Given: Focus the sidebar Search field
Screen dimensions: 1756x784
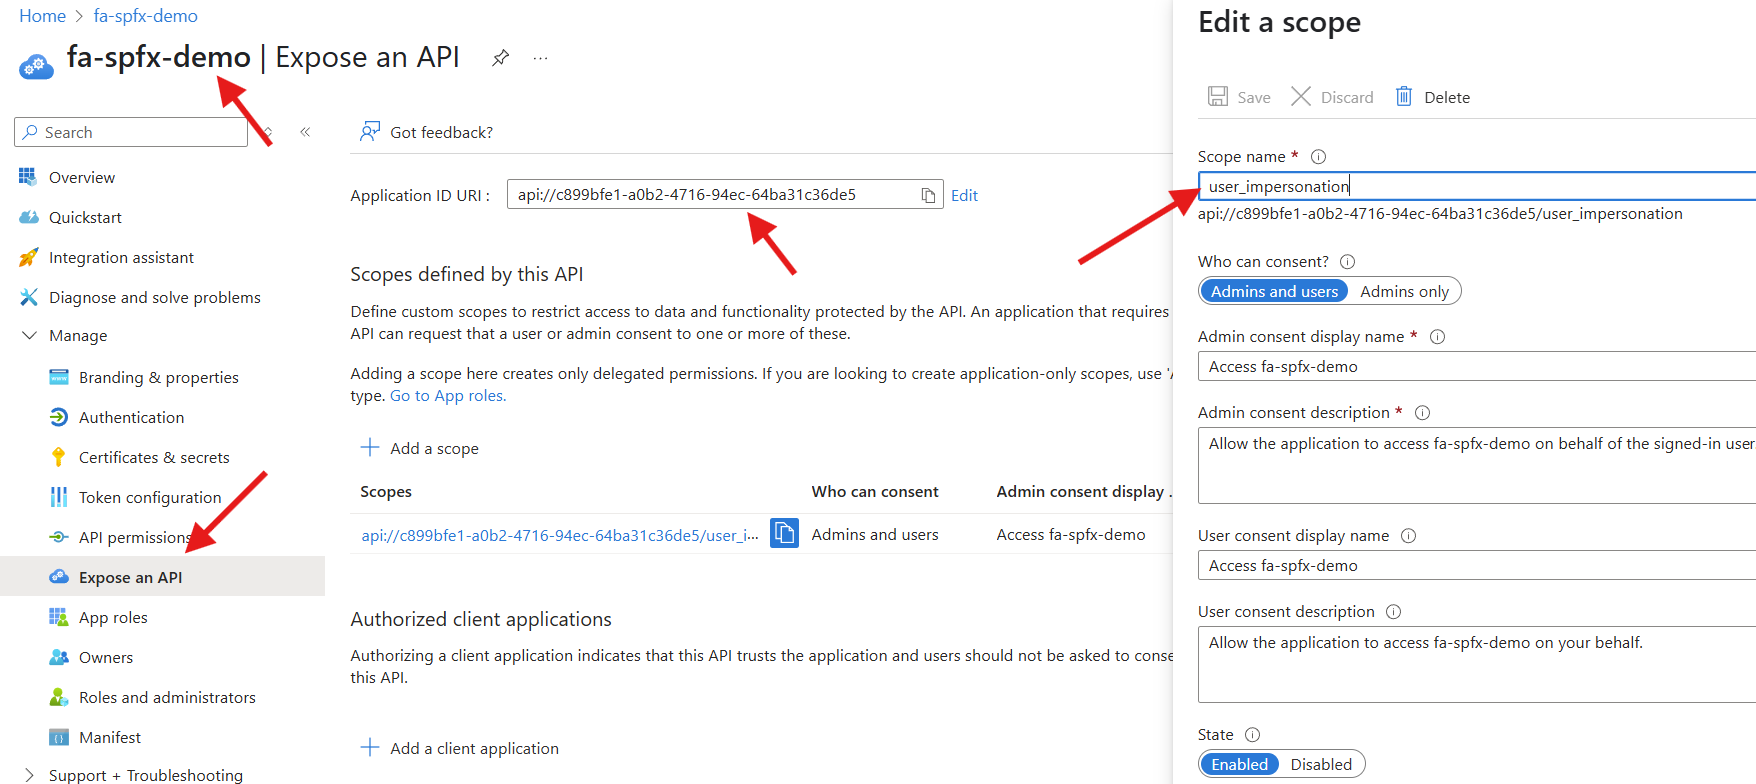Looking at the screenshot, I should pyautogui.click(x=131, y=132).
